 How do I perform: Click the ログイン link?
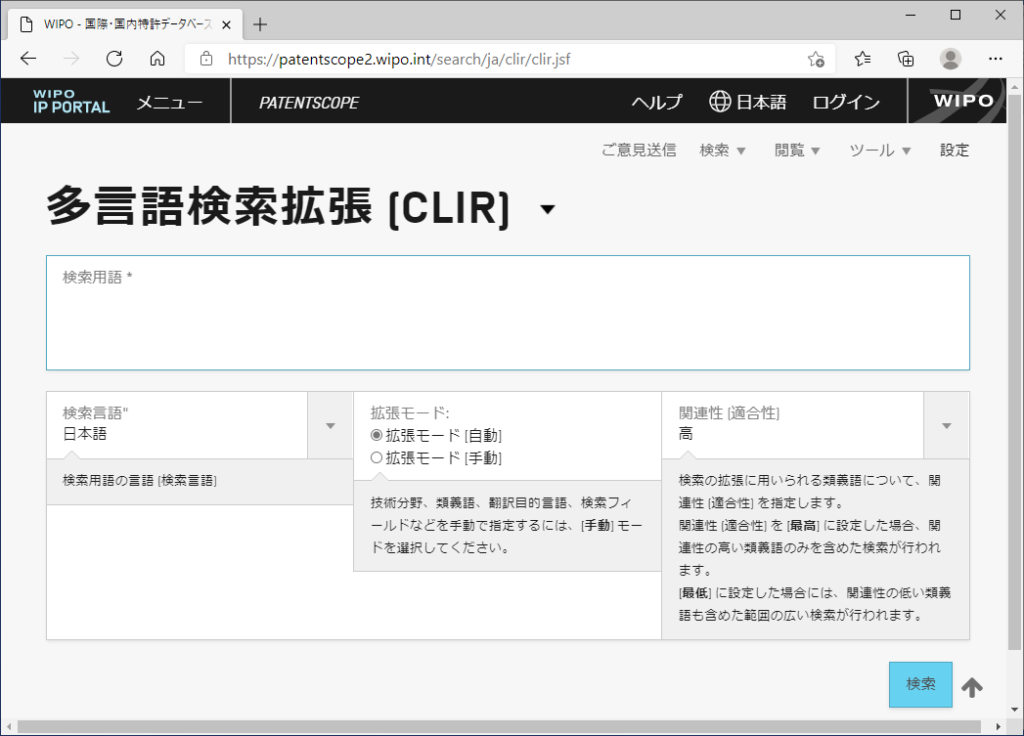pyautogui.click(x=846, y=102)
